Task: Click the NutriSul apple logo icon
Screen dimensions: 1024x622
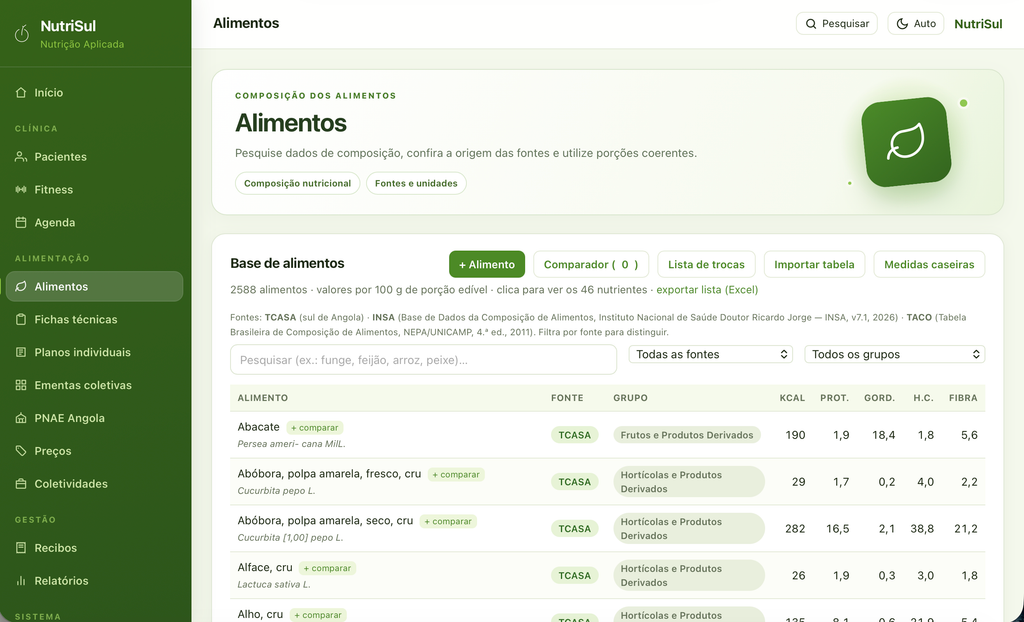Action: tap(22, 34)
